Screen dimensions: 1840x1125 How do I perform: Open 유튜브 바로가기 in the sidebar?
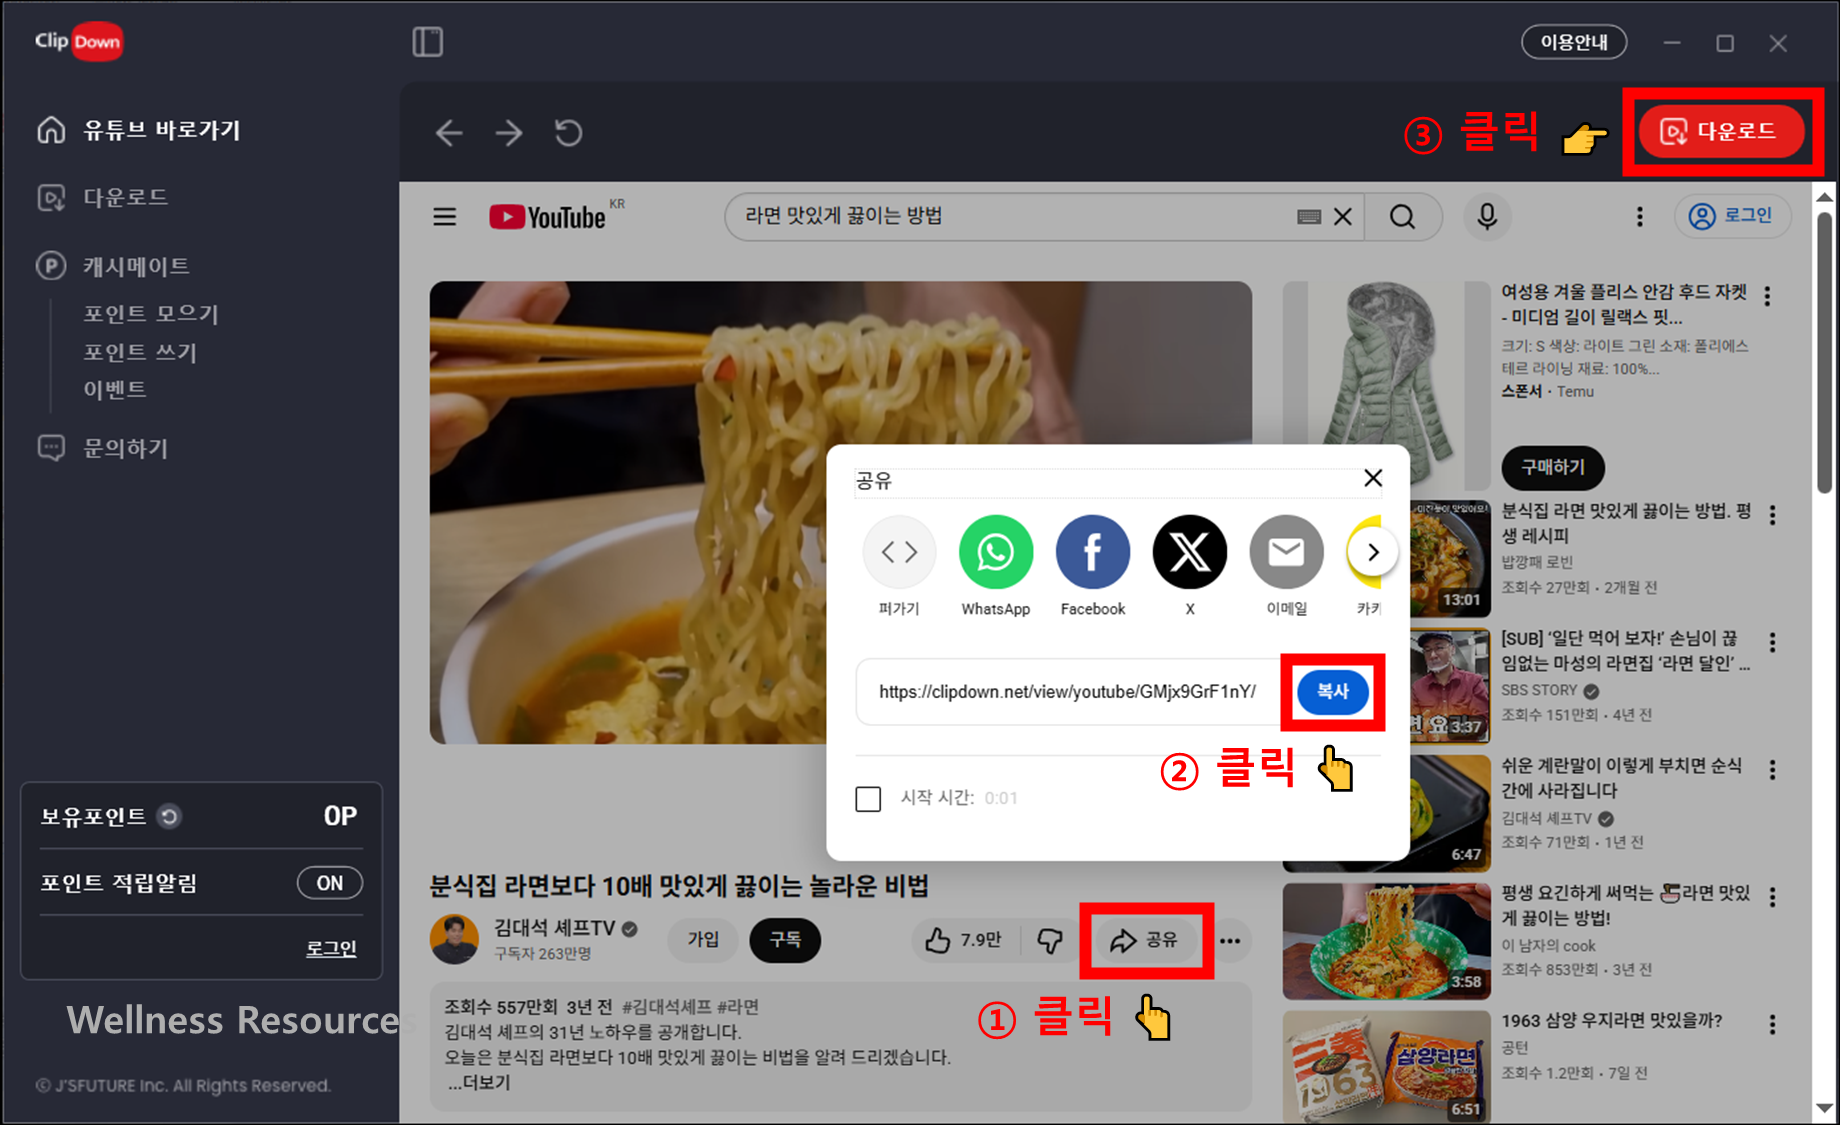pos(140,130)
